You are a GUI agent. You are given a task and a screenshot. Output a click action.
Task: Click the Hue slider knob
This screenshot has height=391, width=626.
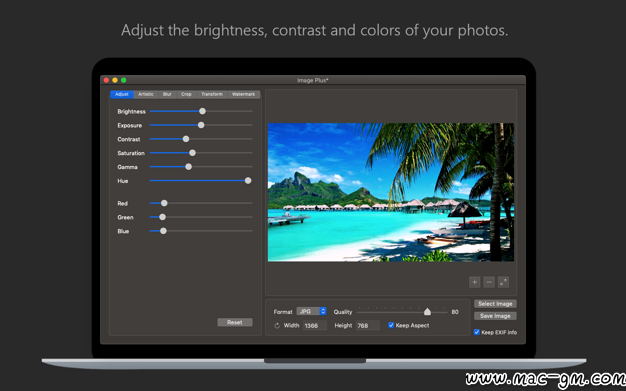coord(248,181)
